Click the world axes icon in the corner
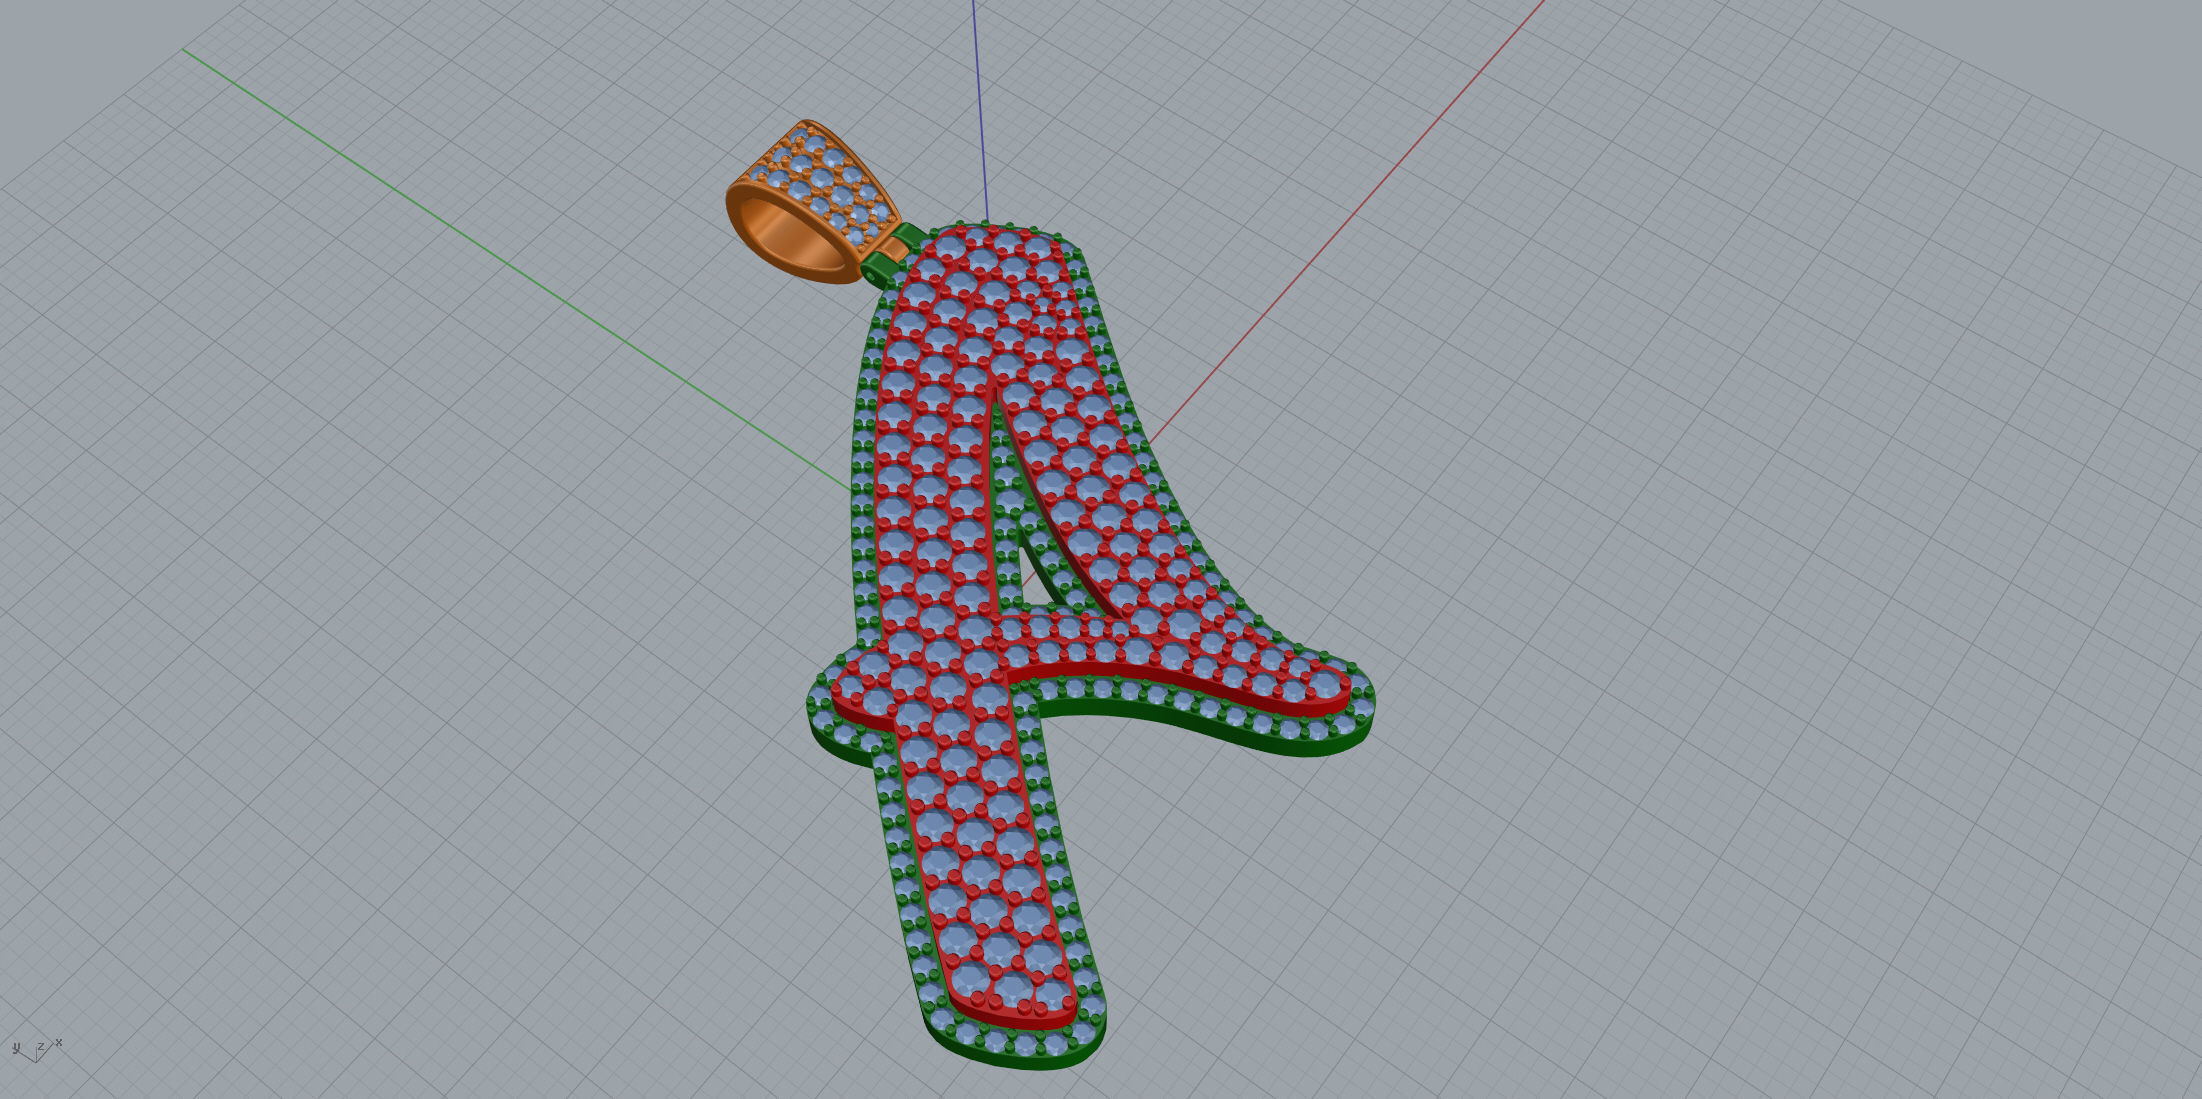Image resolution: width=2202 pixels, height=1099 pixels. [x=37, y=1049]
